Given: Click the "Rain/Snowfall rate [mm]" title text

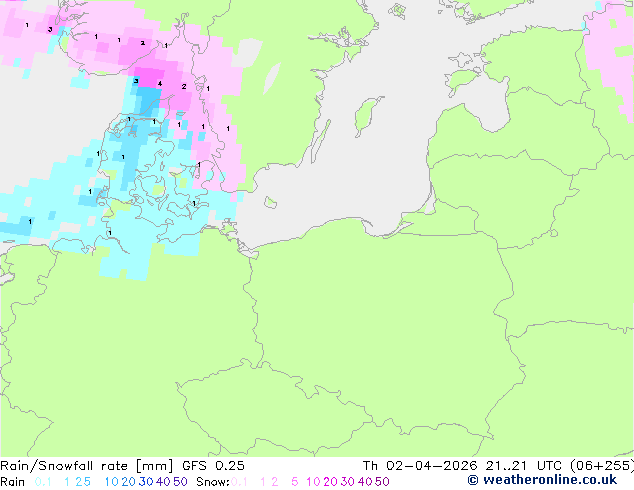Looking at the screenshot, I should tap(87, 466).
